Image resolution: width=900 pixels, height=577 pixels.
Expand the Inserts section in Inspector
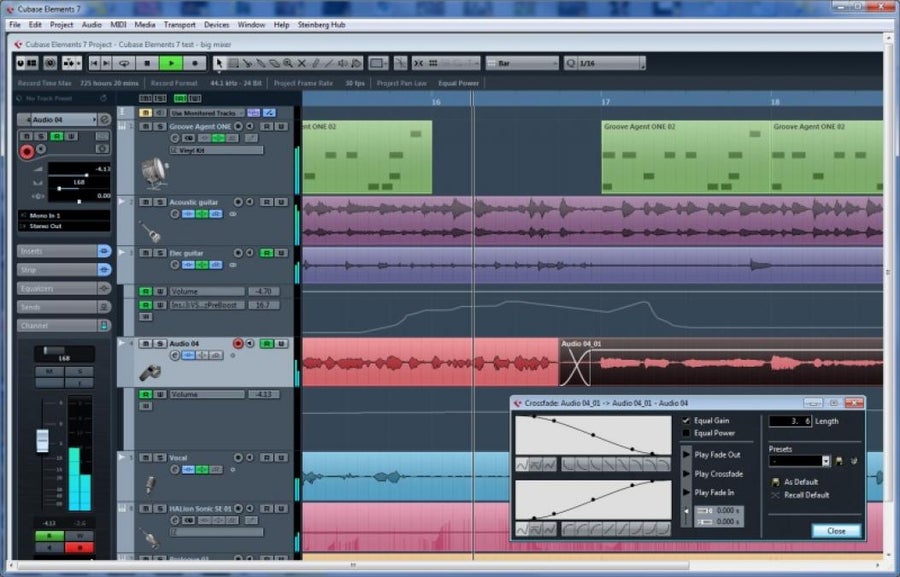[x=64, y=251]
